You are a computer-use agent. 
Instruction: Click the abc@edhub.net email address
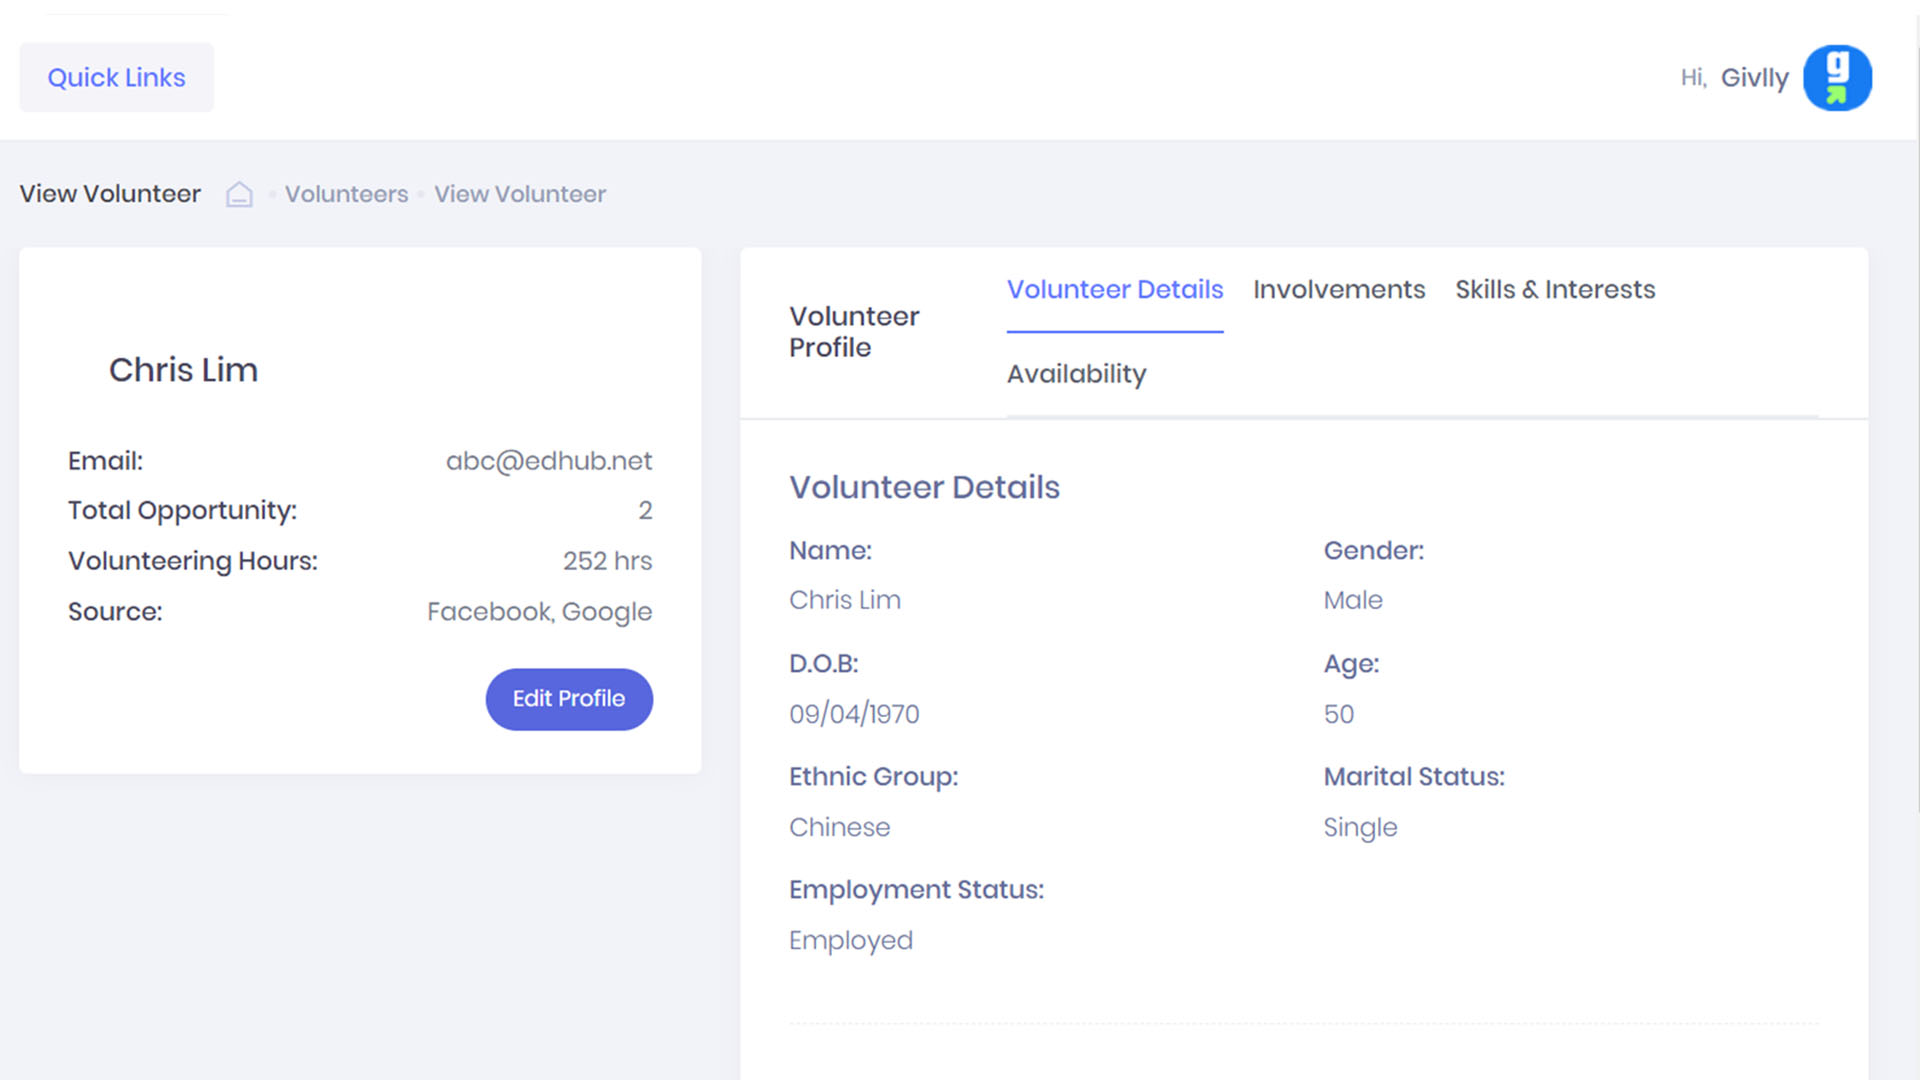[548, 461]
